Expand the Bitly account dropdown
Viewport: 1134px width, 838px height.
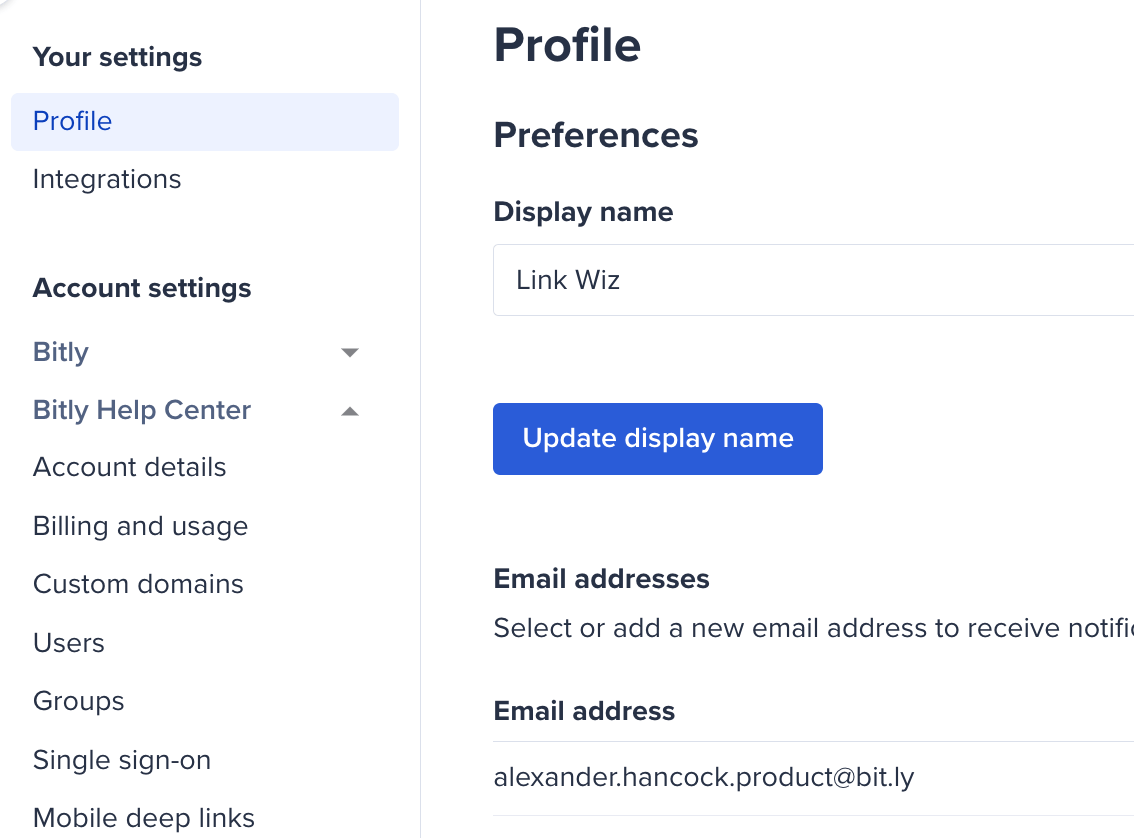pyautogui.click(x=349, y=352)
